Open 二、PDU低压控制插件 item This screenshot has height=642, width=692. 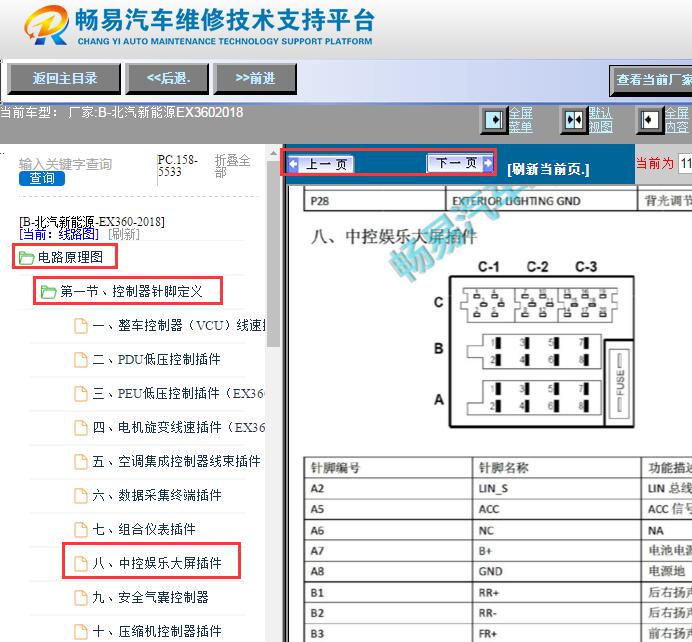point(156,359)
